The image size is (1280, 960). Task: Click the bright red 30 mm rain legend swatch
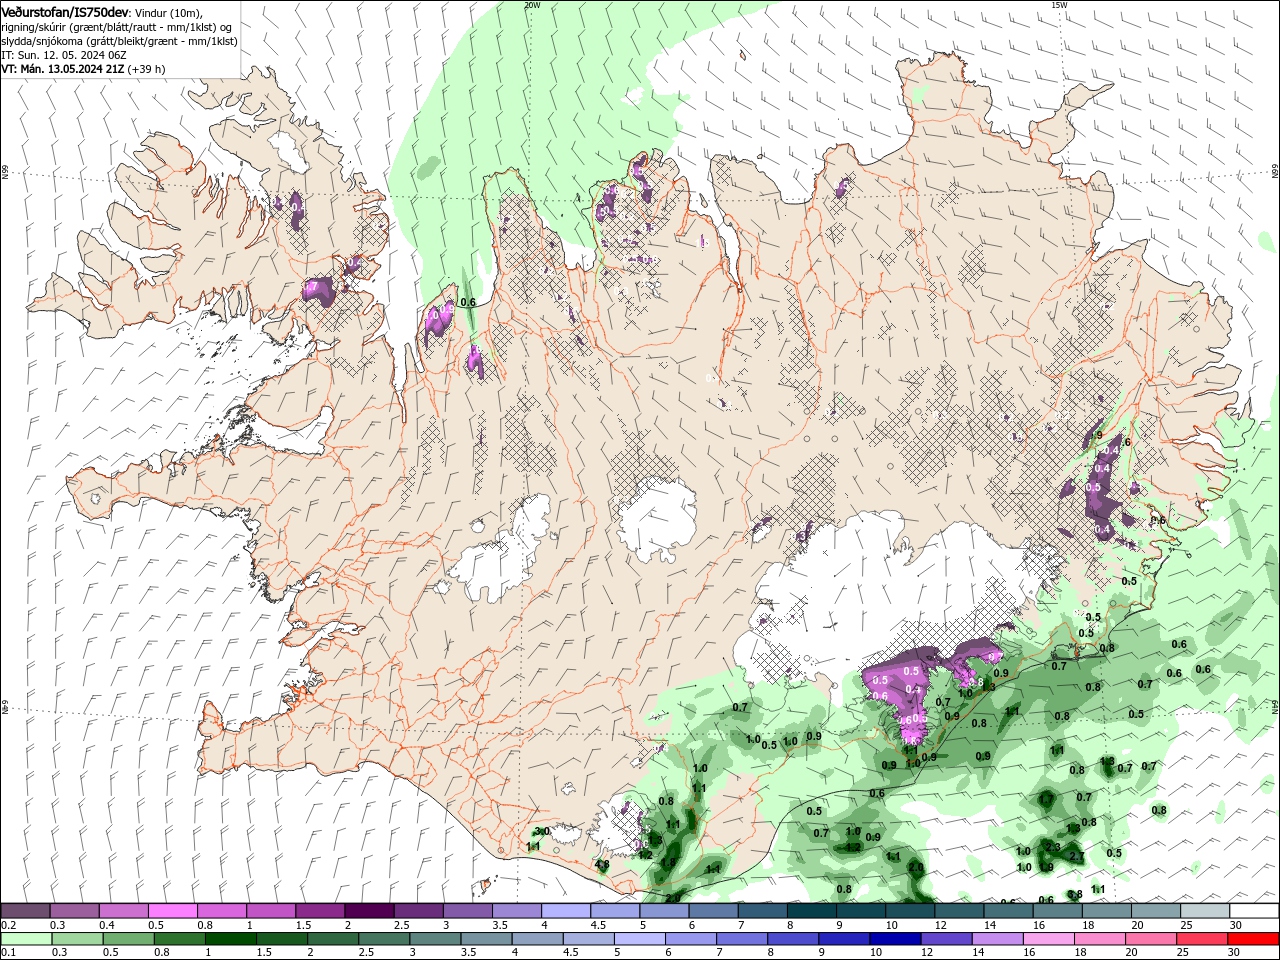[x=1254, y=939]
